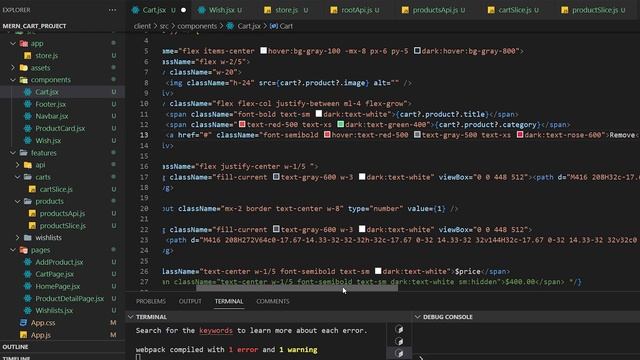Click the file icon of App.css
The width and height of the screenshot is (640, 360).
(x=24, y=322)
